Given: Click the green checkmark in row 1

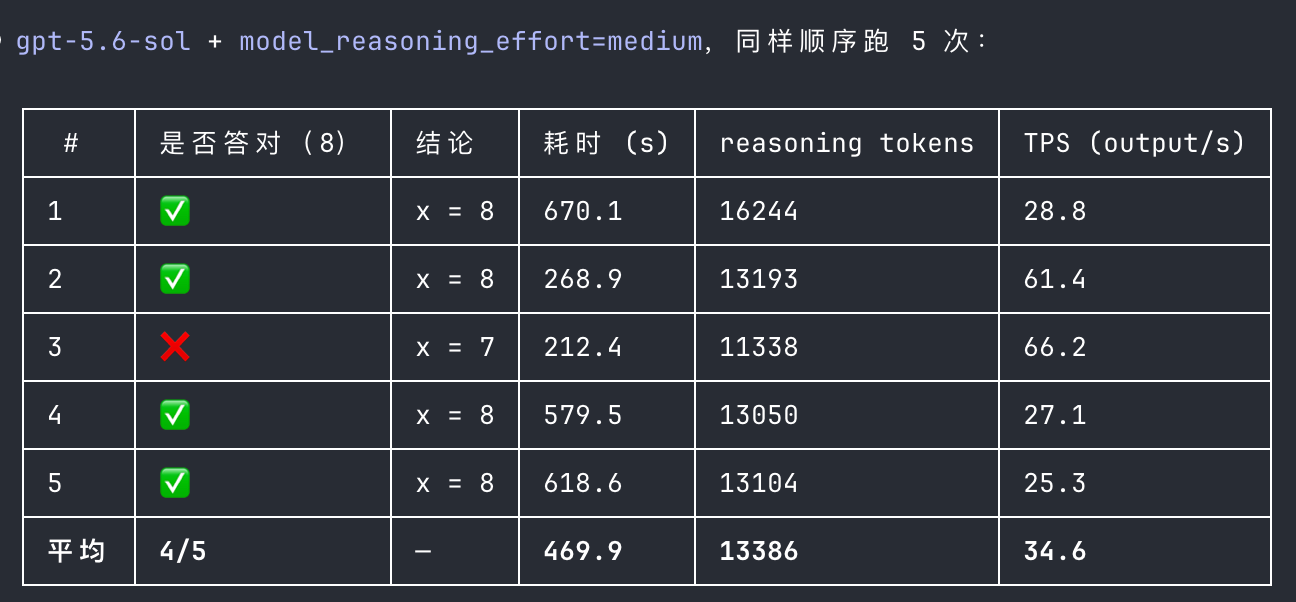Looking at the screenshot, I should coord(175,211).
